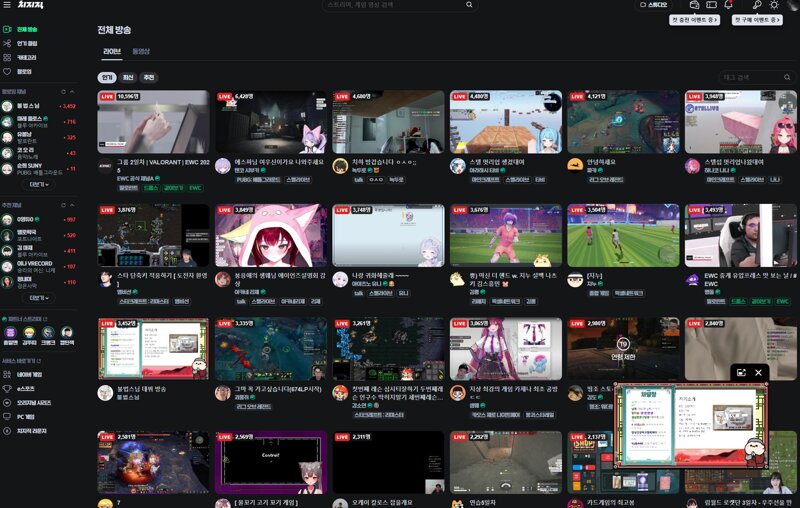
Task: Open the sidebar channel with 716 viewers
Action: click(39, 122)
